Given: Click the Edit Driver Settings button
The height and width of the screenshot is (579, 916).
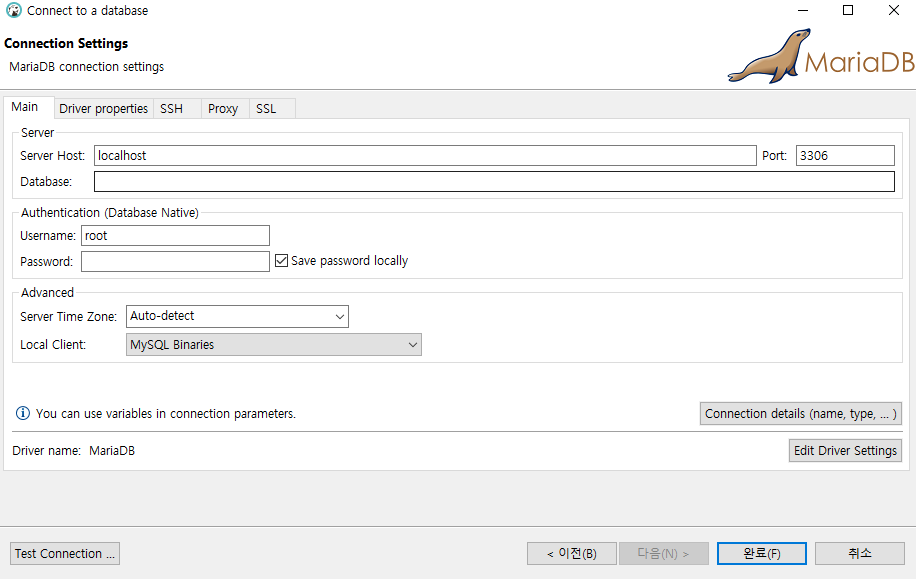Looking at the screenshot, I should click(x=845, y=450).
